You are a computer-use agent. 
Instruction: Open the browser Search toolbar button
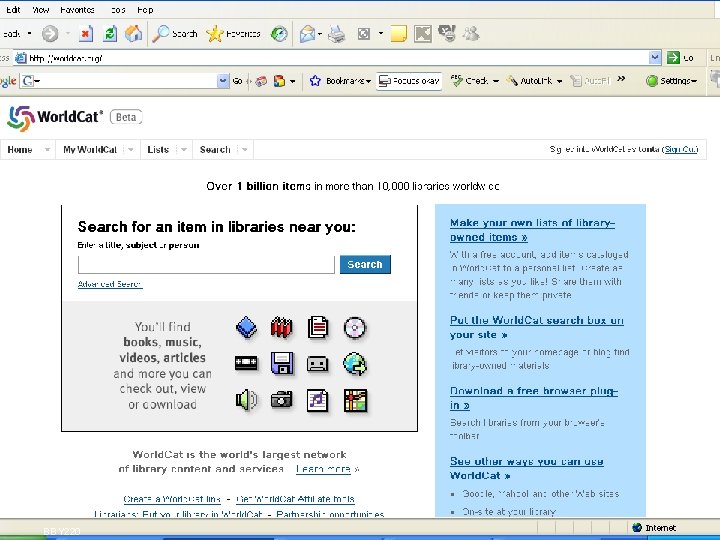pos(174,34)
